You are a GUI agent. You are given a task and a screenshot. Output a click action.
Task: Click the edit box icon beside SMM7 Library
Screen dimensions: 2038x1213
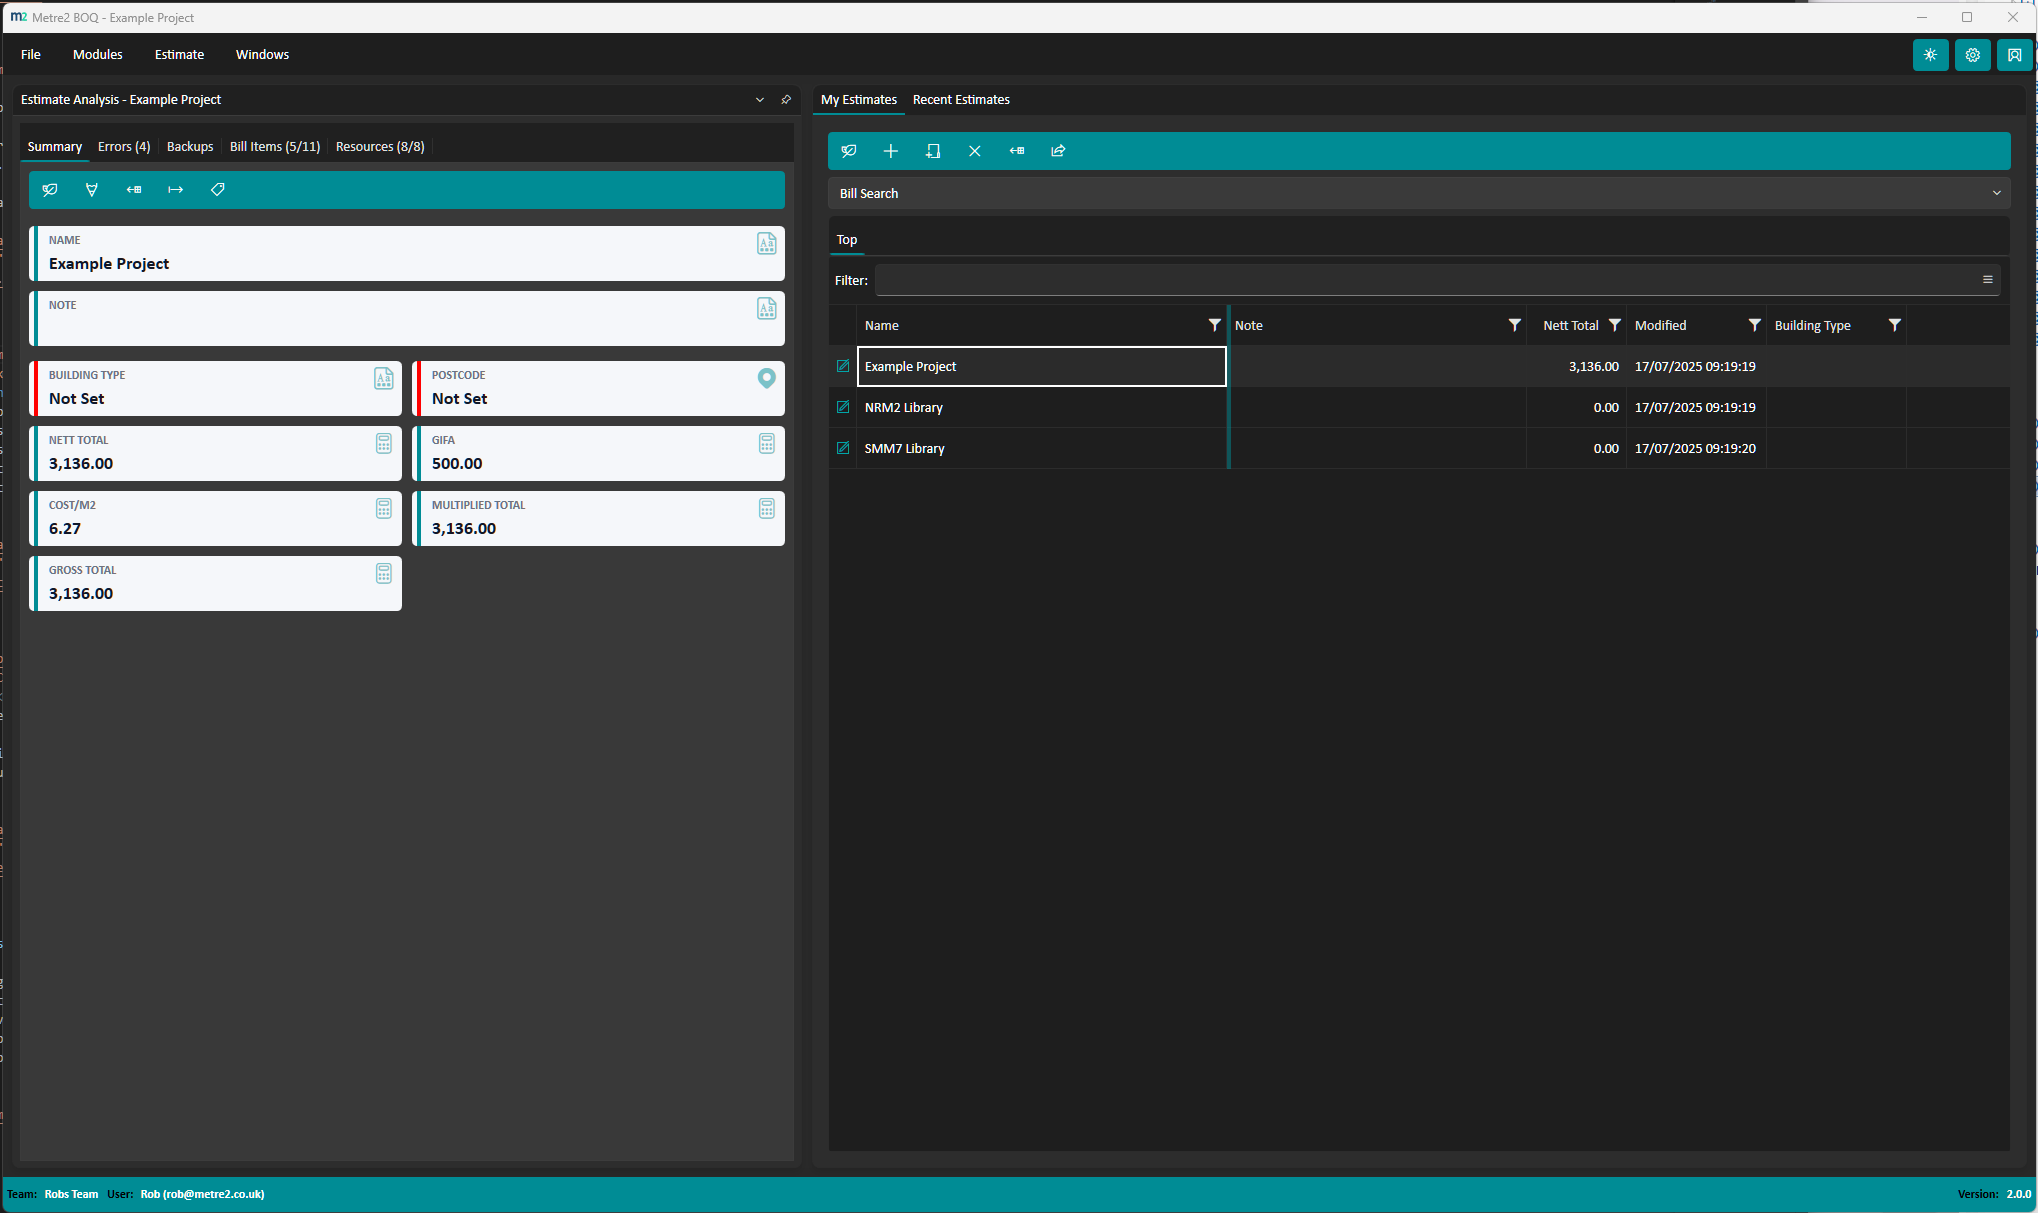843,448
